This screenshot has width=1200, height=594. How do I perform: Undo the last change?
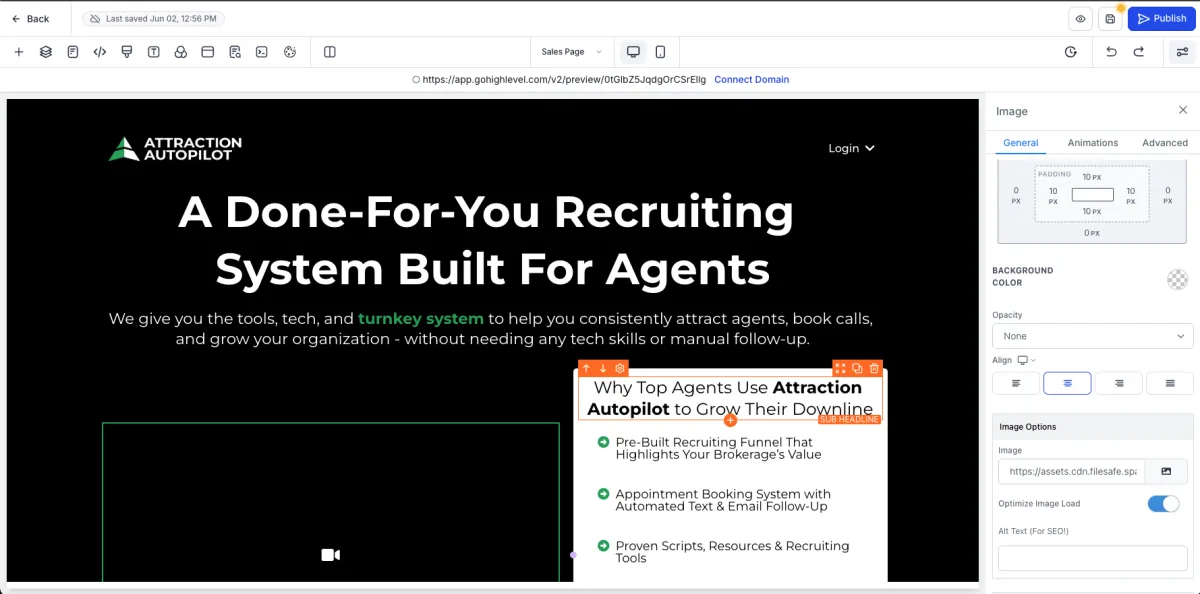[1111, 52]
